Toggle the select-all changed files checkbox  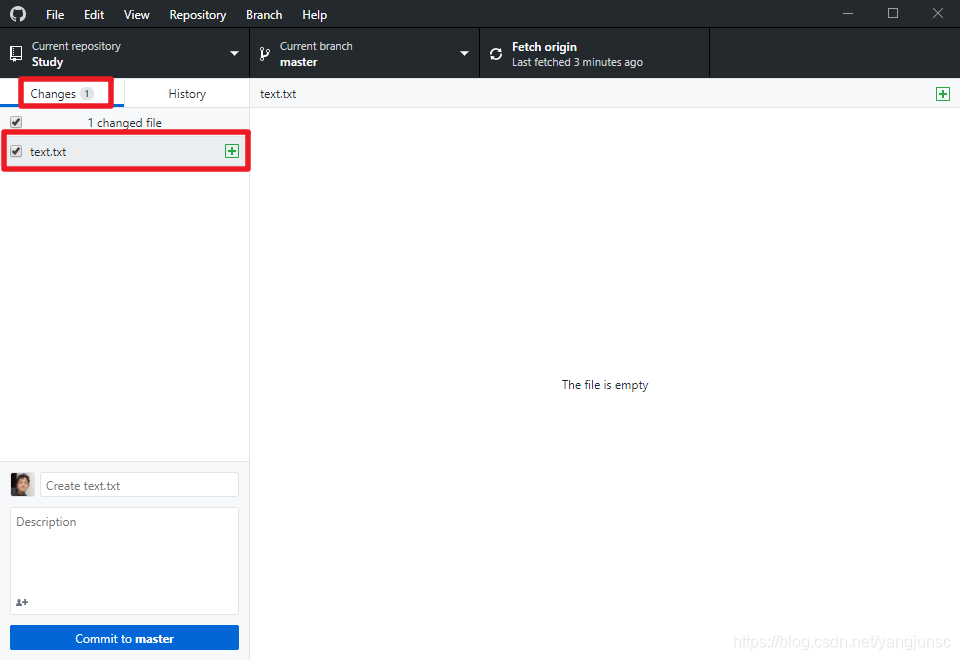tap(16, 122)
